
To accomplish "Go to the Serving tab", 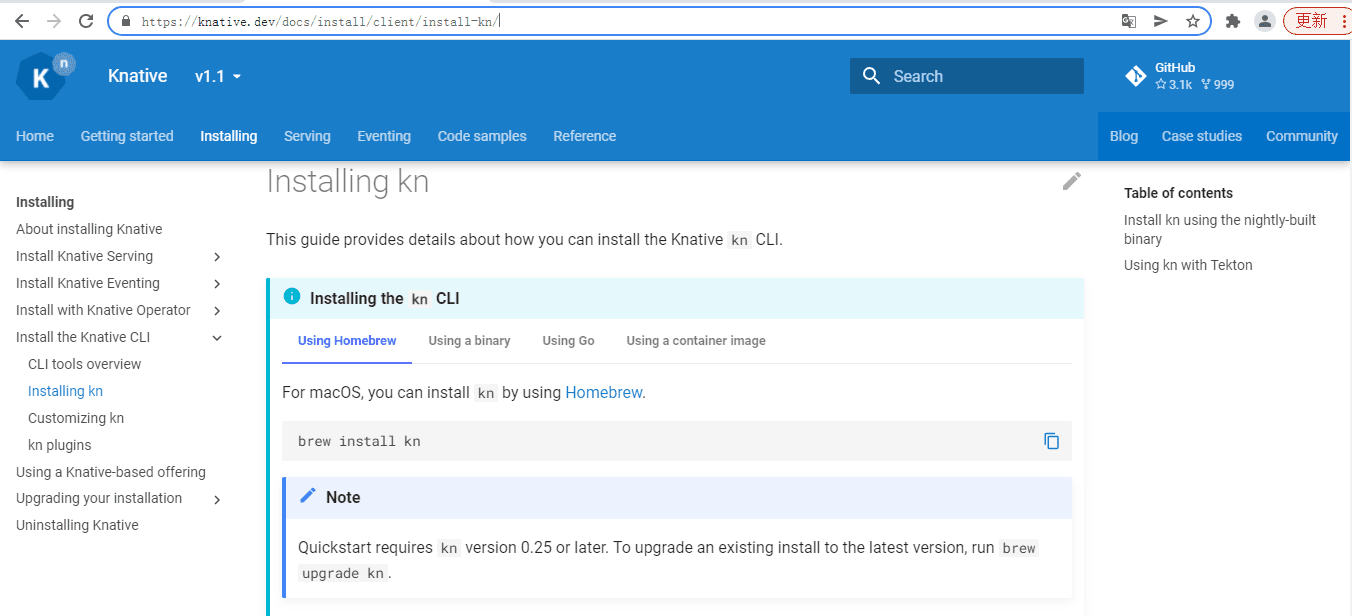I will pos(307,136).
